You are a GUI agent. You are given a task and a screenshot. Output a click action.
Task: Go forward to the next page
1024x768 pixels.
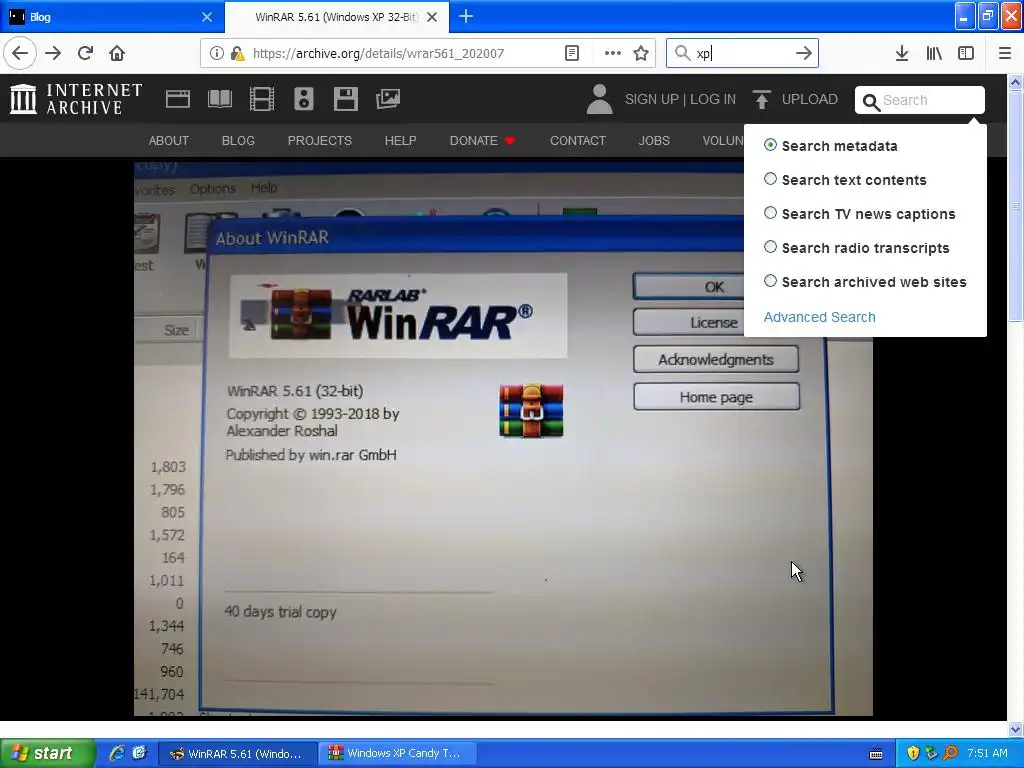point(54,53)
